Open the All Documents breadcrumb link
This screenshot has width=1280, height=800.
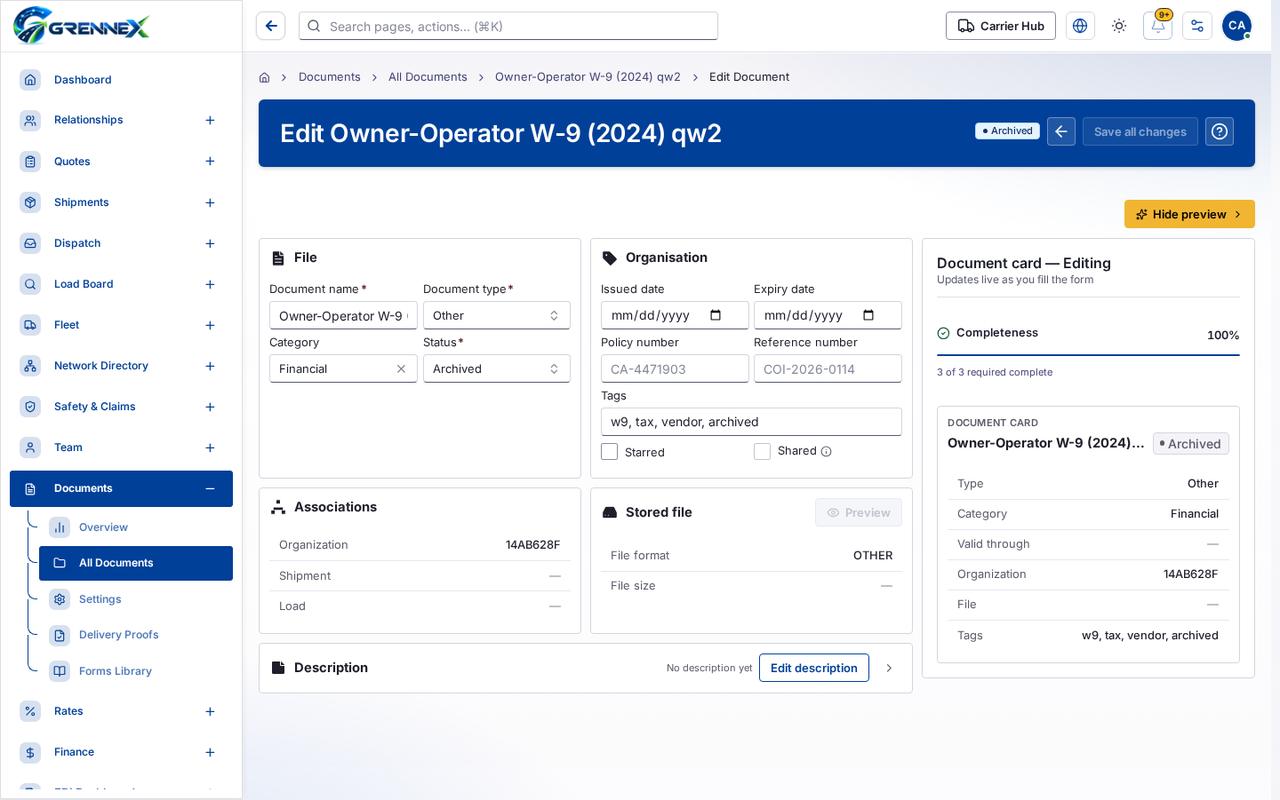[x=427, y=77]
